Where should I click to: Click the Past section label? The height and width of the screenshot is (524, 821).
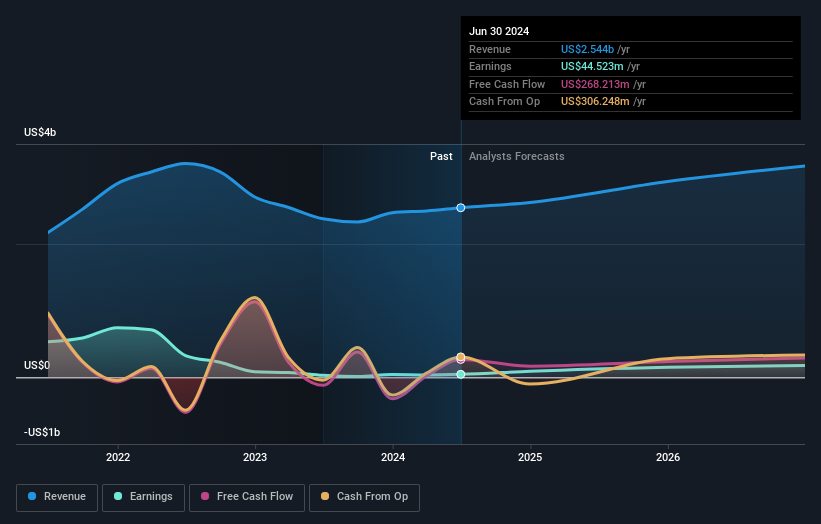click(x=441, y=157)
